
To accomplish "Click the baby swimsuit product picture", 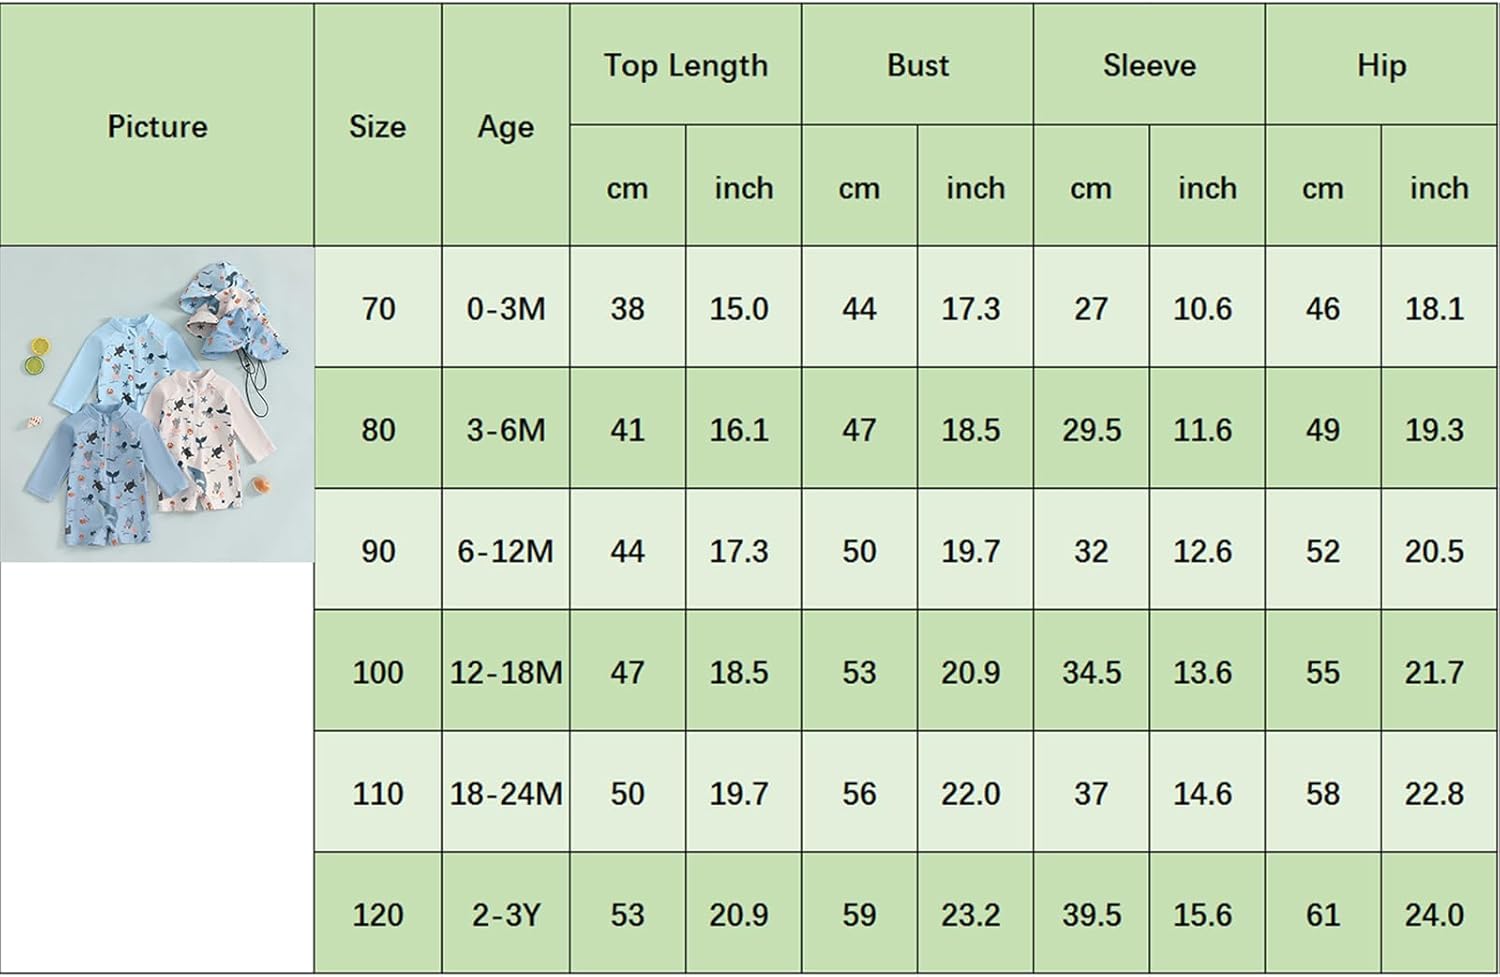I will click(157, 404).
